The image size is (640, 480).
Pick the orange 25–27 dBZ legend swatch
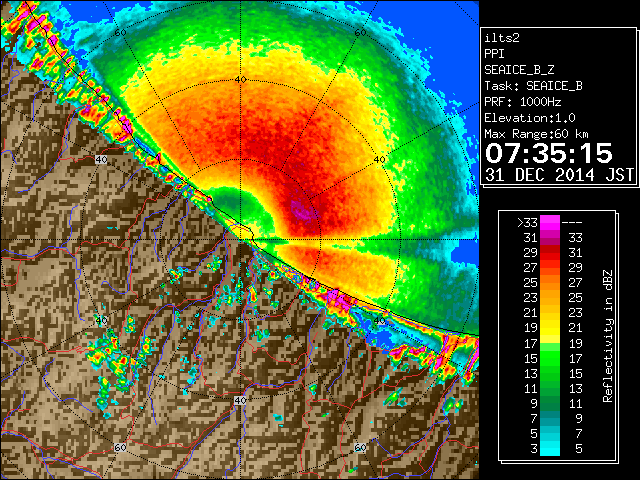coord(550,283)
